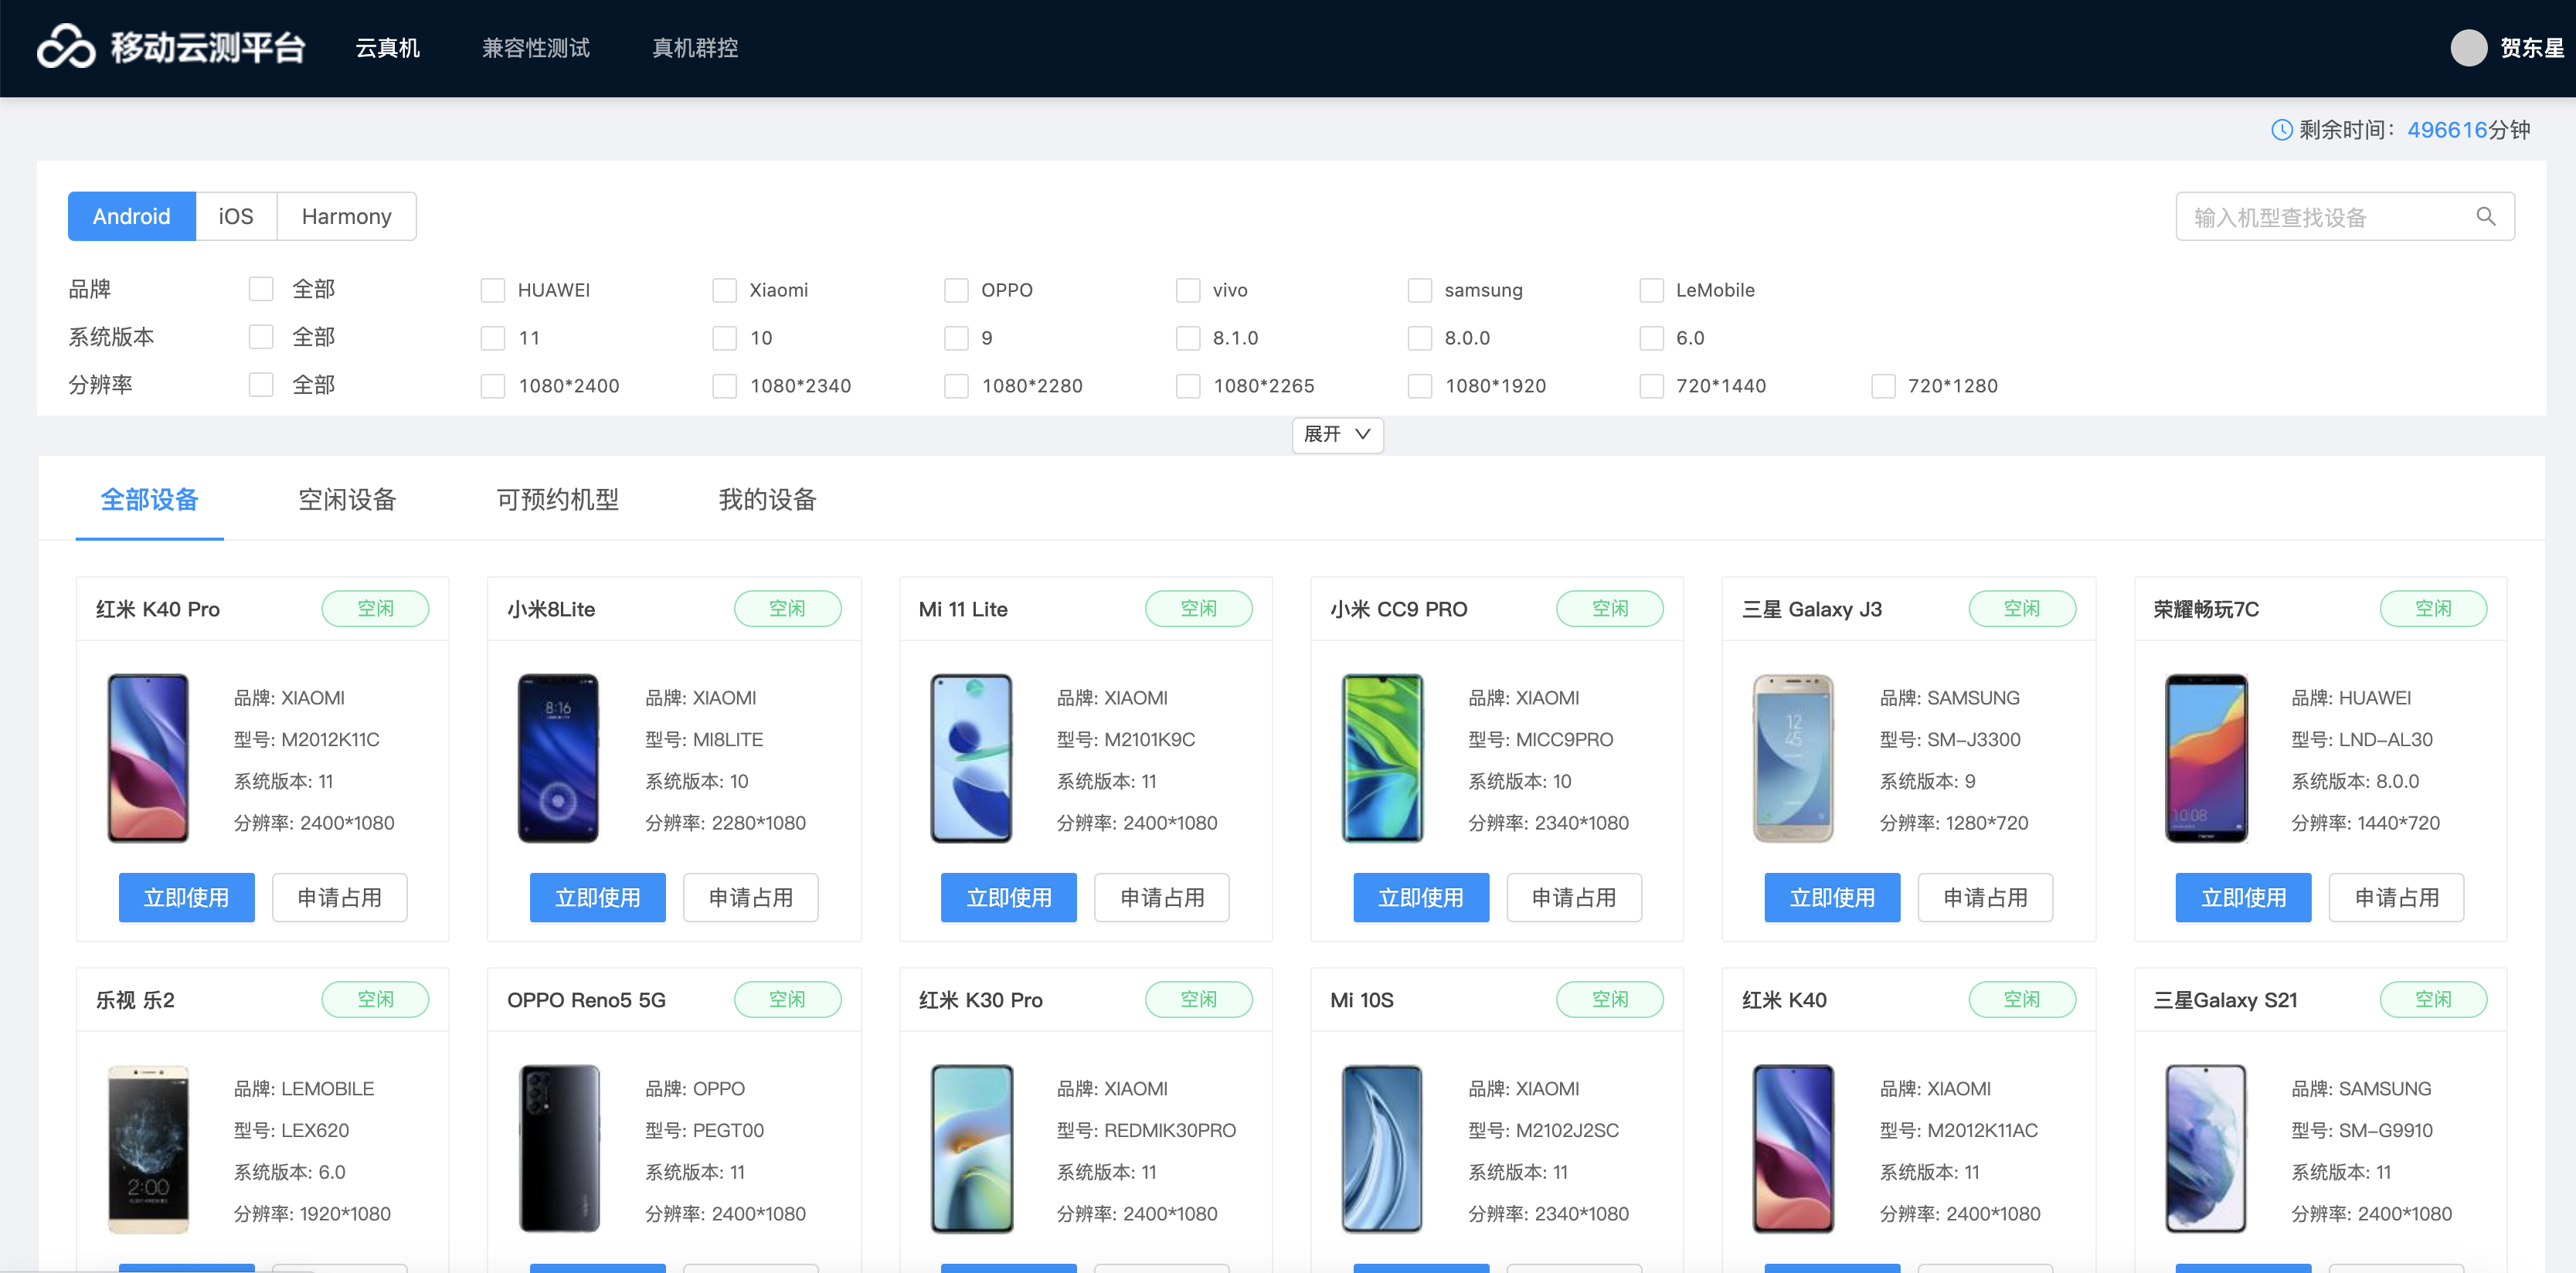The image size is (2576, 1273).
Task: Open the 兼容性测试 menu
Action: point(536,48)
